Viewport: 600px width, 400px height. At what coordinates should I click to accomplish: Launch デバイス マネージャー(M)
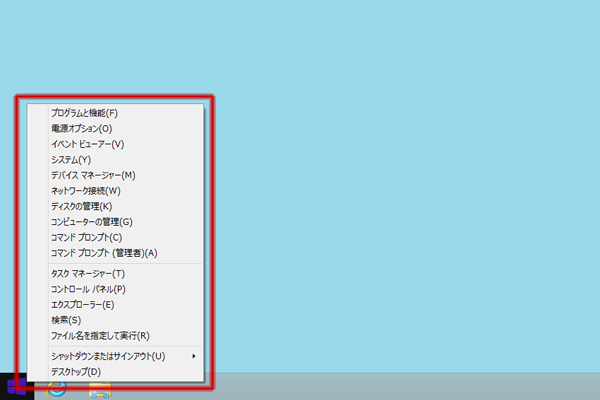[115, 175]
